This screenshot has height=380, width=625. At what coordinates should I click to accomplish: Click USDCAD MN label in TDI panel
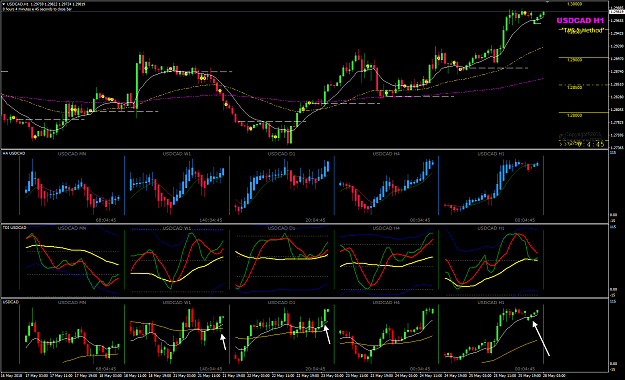pyautogui.click(x=72, y=228)
